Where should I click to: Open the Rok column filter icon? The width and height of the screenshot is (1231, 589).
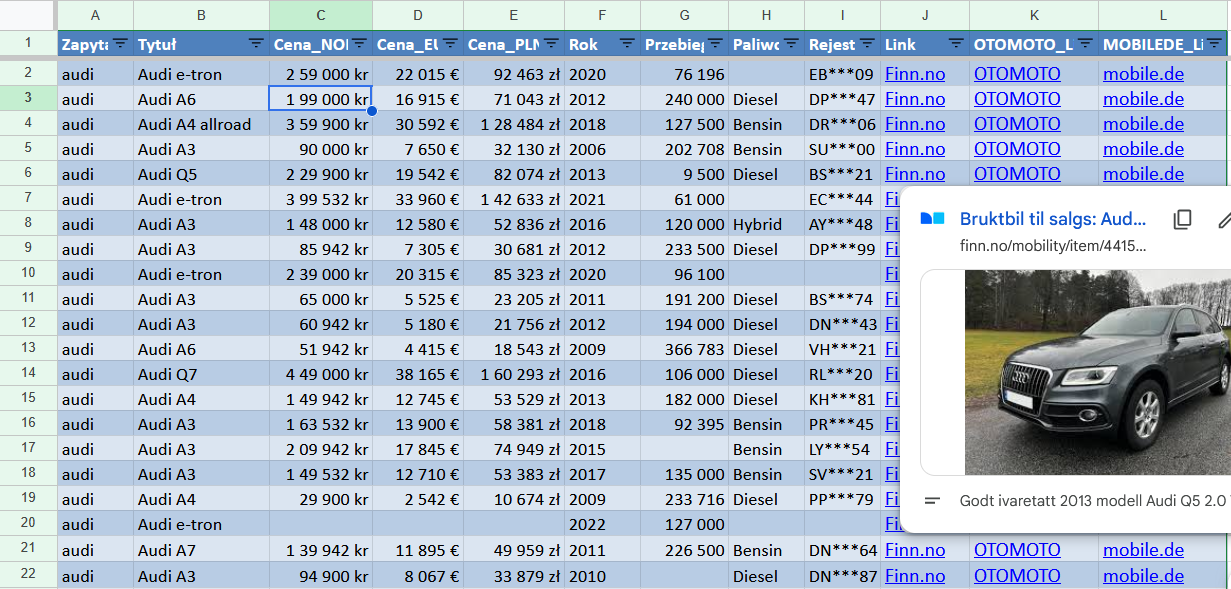tap(627, 44)
